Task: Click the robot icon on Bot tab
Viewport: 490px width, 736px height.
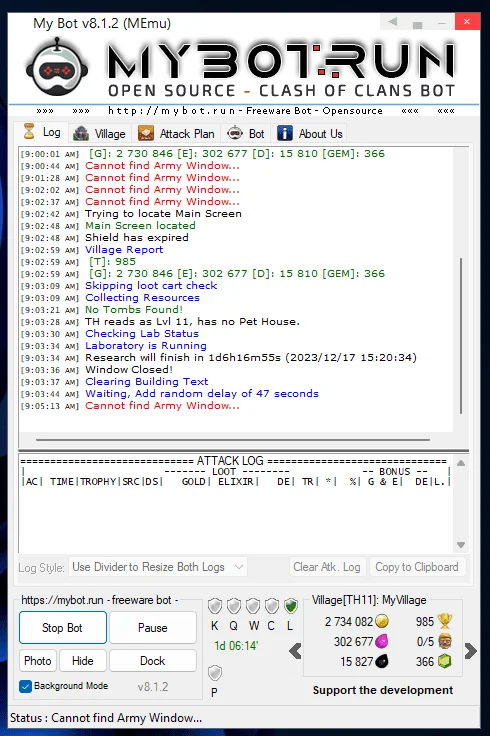Action: (235, 133)
